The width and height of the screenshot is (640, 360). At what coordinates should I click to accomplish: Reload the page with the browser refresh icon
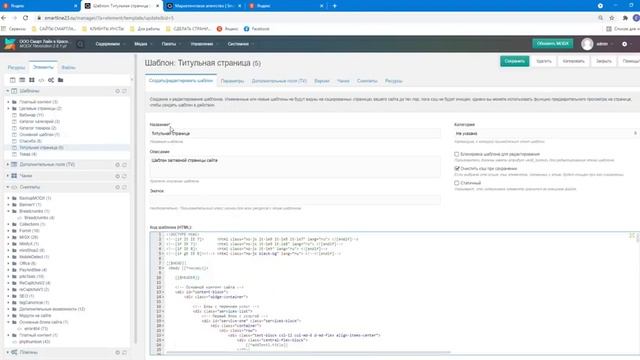(26, 18)
